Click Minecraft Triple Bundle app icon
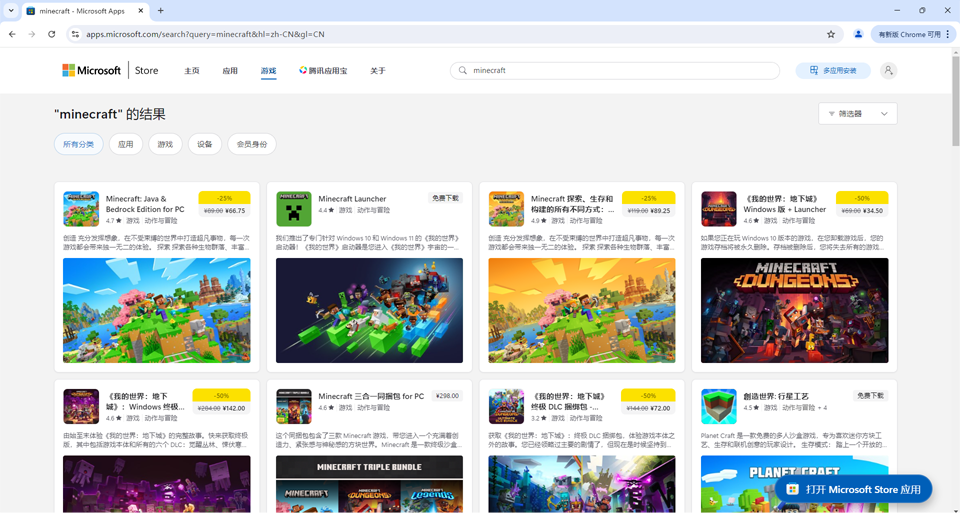This screenshot has width=960, height=513. [293, 406]
